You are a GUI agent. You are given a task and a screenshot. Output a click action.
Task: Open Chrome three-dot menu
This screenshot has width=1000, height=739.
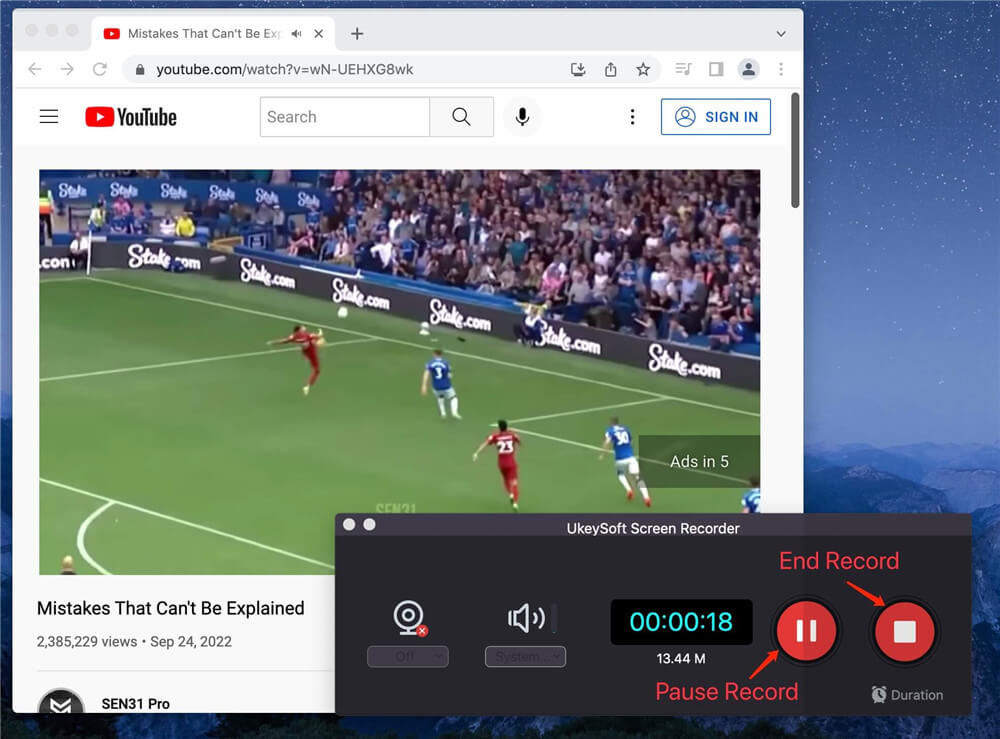pyautogui.click(x=781, y=69)
